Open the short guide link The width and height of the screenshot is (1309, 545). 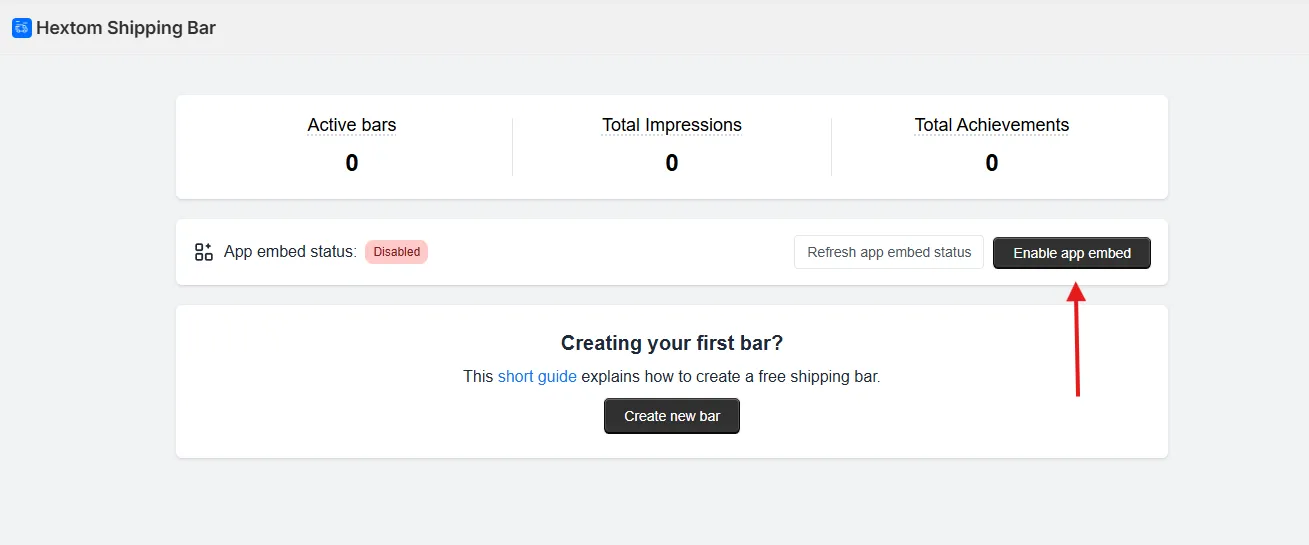coord(537,377)
